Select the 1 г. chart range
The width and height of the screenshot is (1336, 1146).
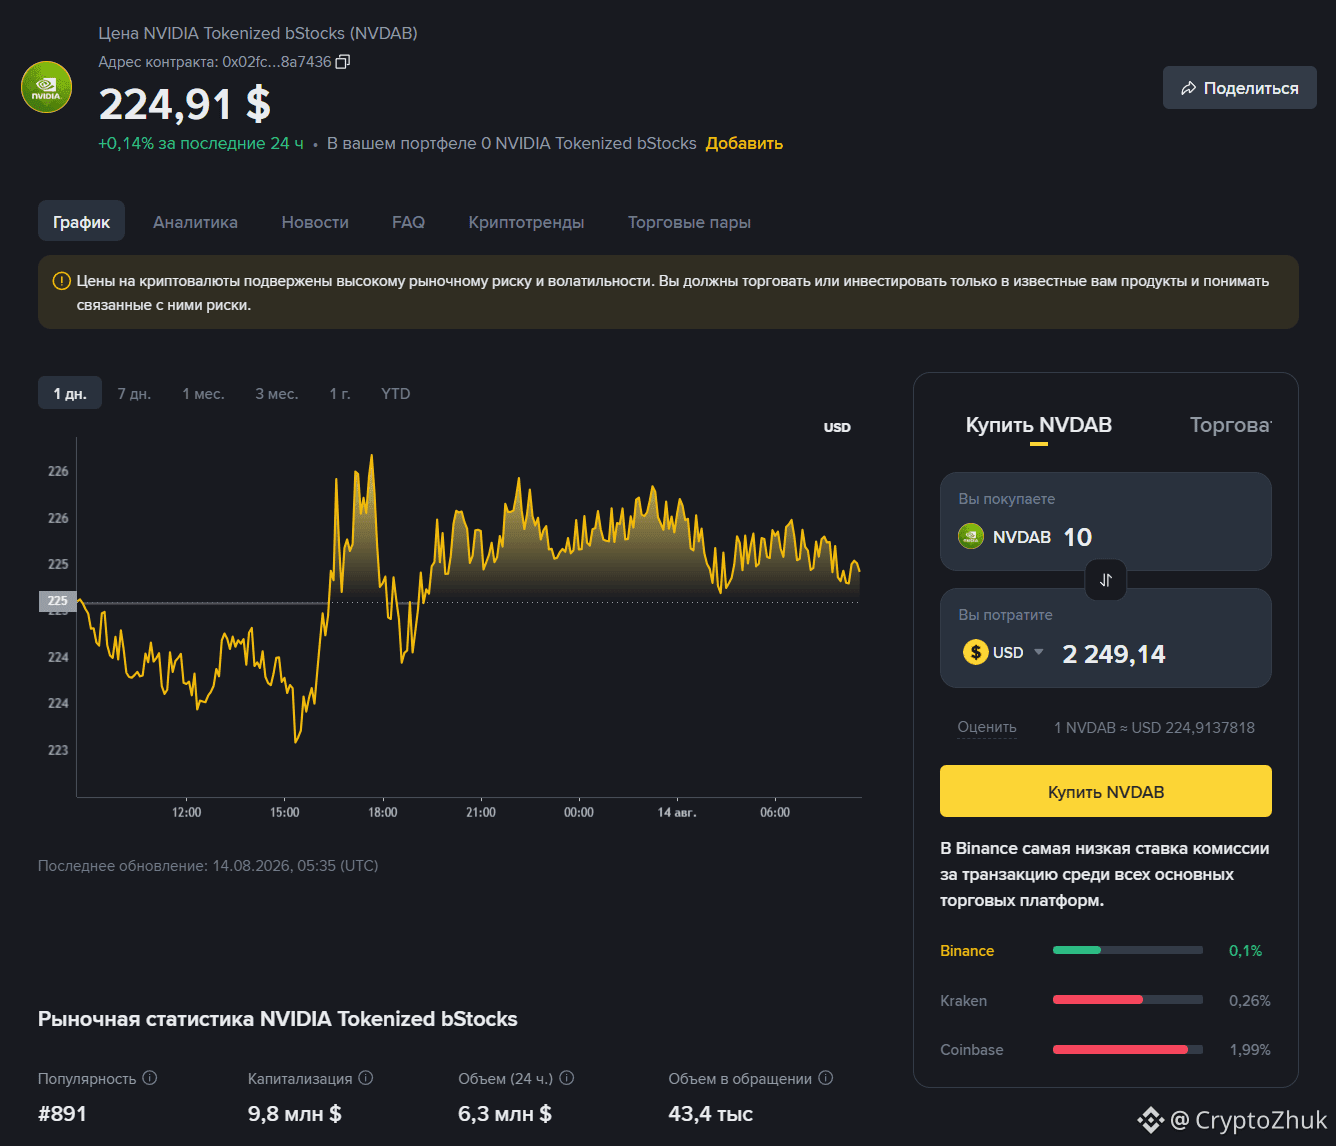coord(340,394)
